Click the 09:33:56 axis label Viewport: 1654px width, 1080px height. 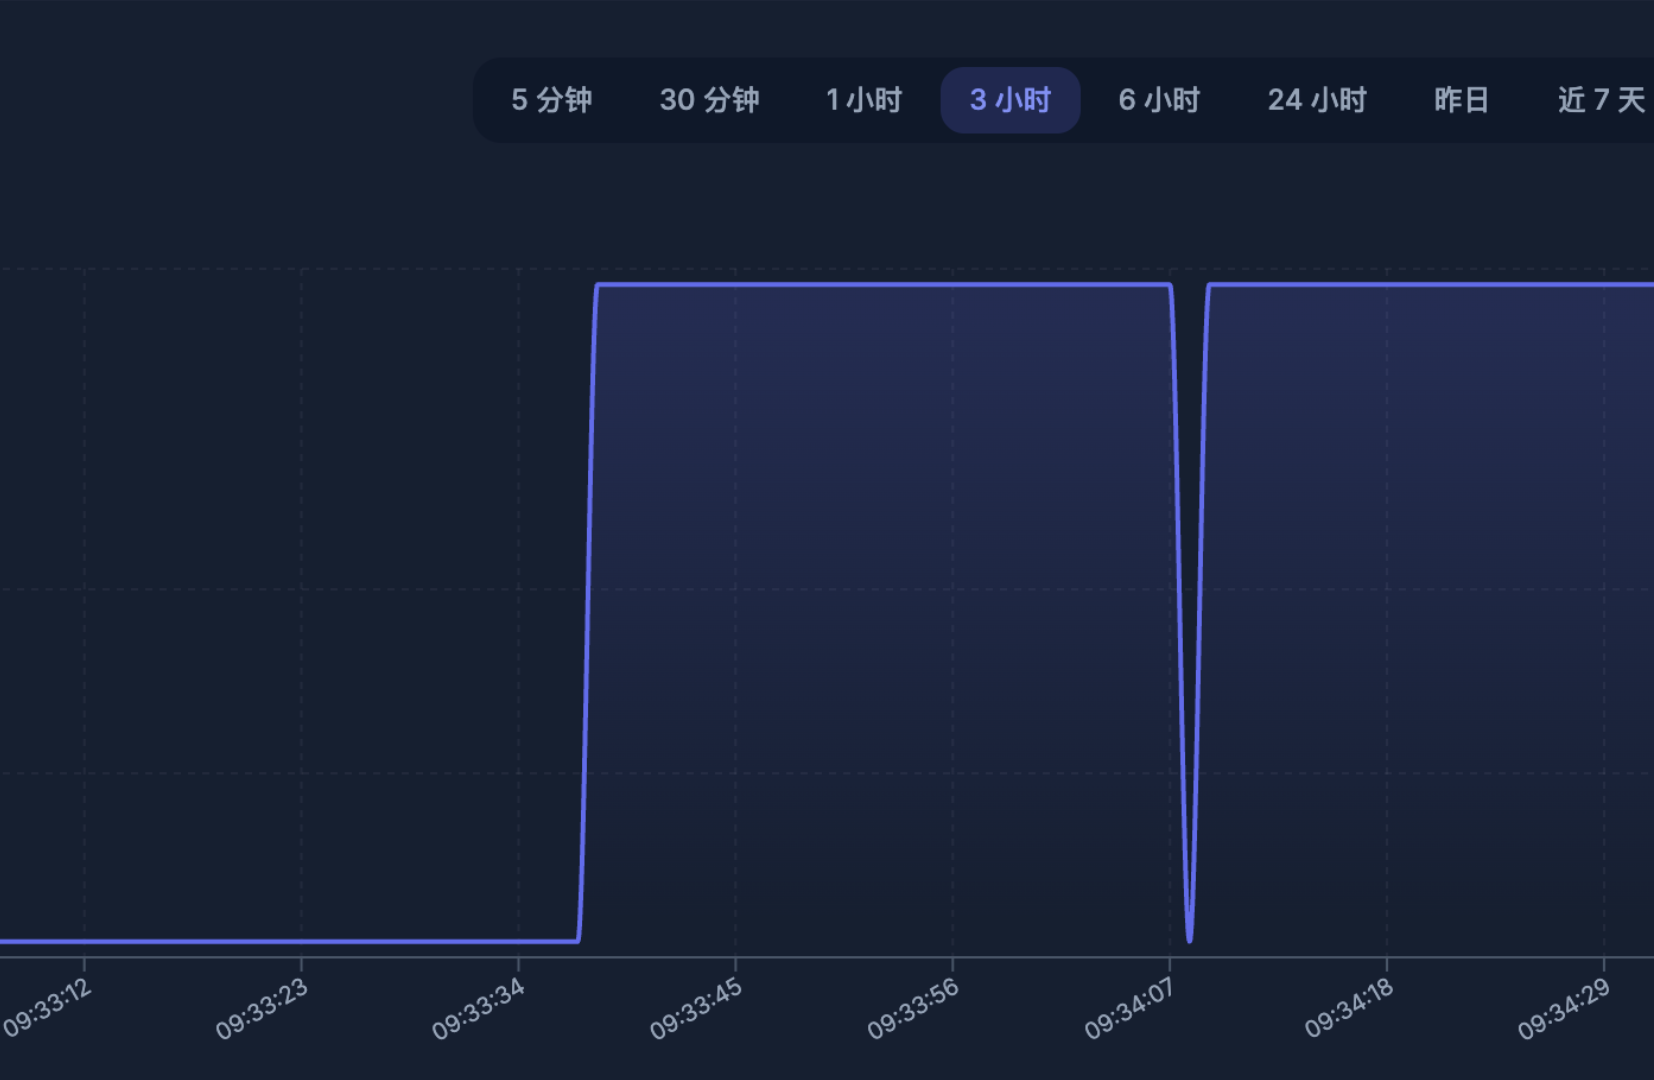click(913, 1008)
